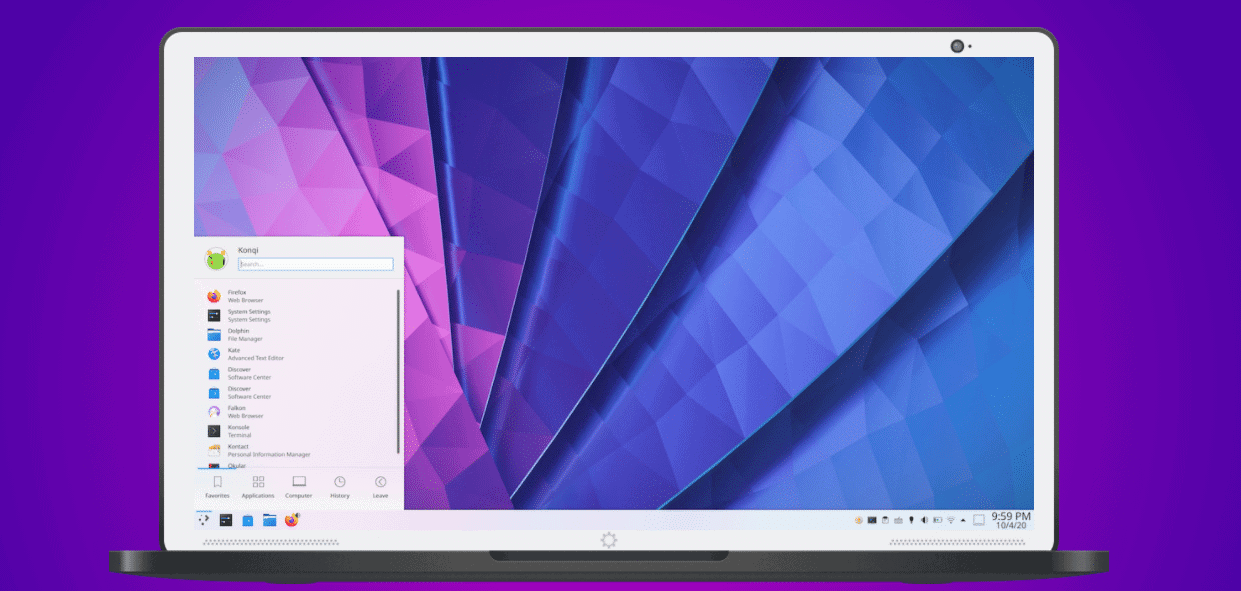Viewport: 1241px width, 591px height.
Task: Open System Settings from the taskbar
Action: [226, 520]
